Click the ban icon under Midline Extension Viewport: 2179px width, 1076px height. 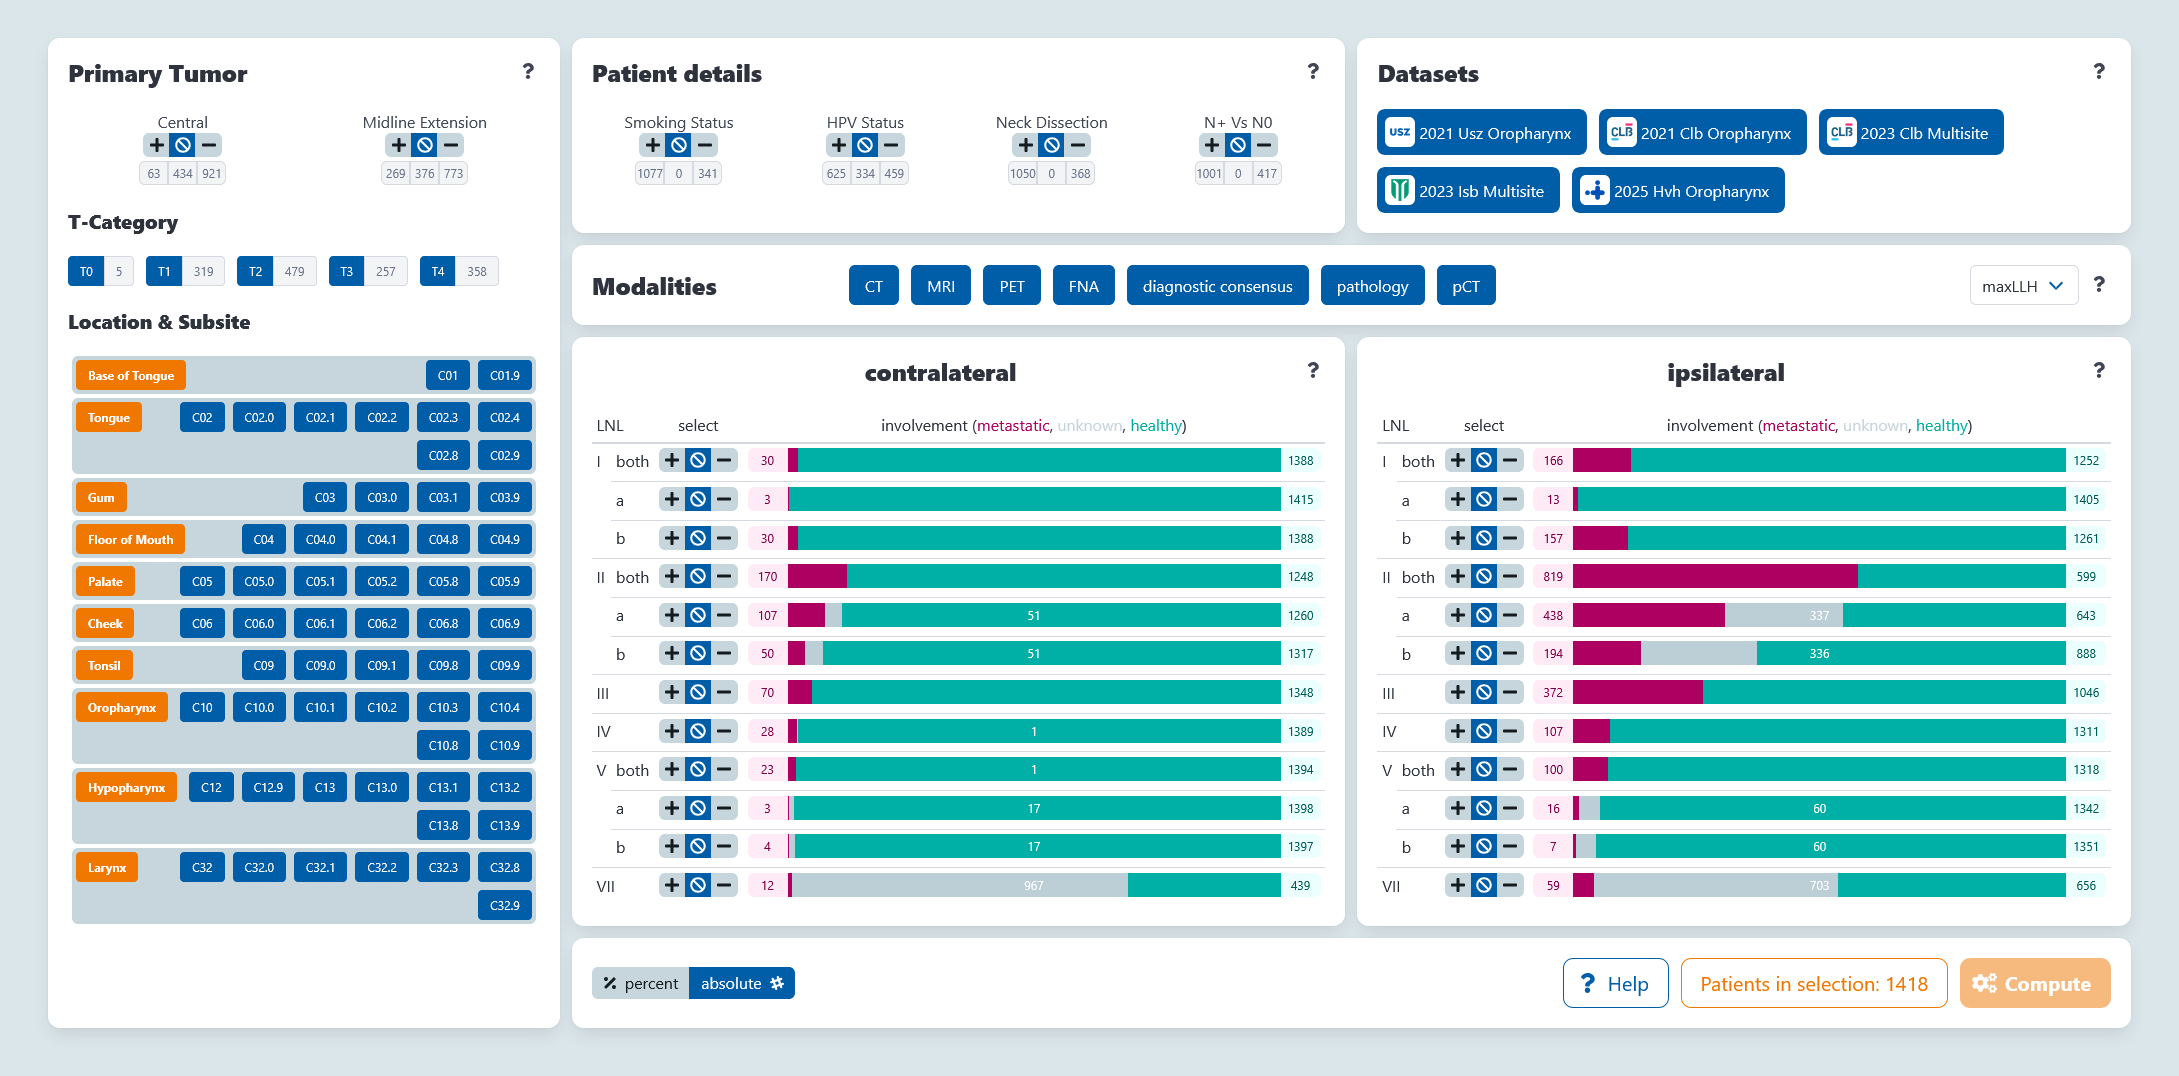[x=425, y=145]
